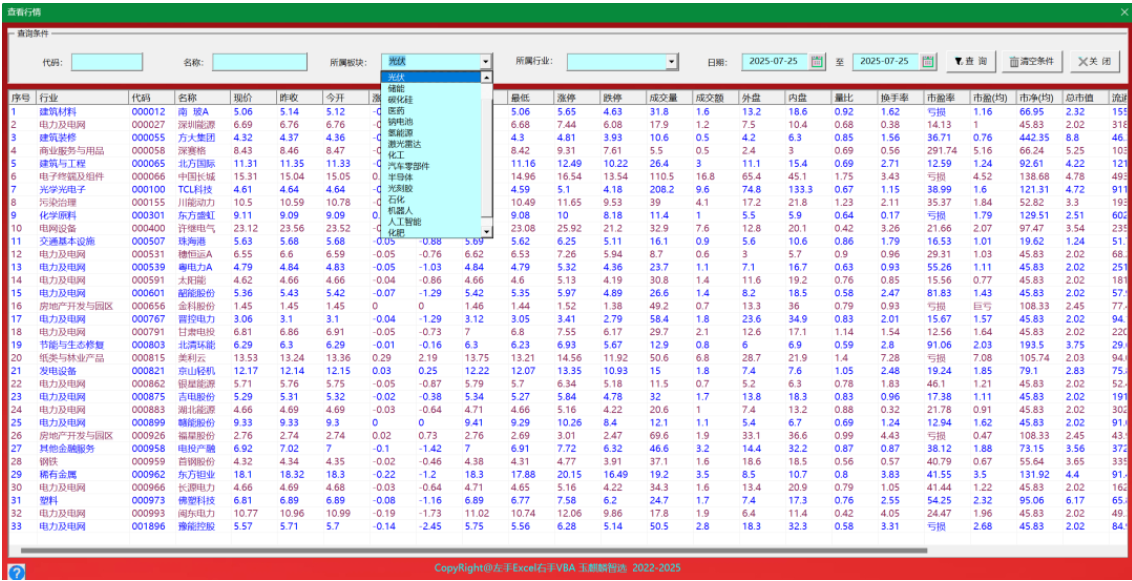Click stock code 000959

click(148, 461)
